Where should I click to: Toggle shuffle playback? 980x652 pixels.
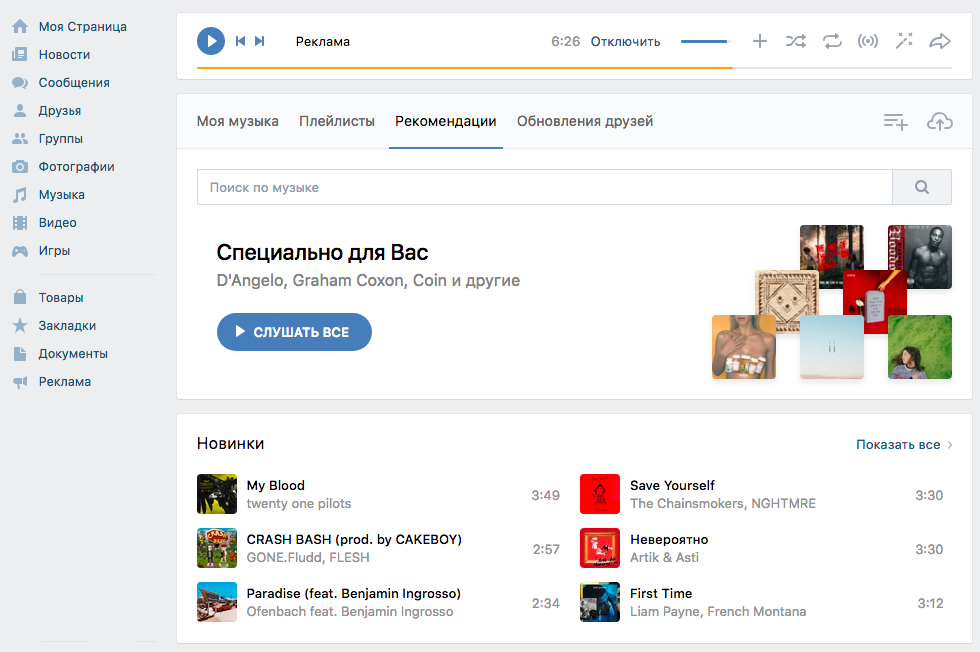pyautogui.click(x=796, y=41)
